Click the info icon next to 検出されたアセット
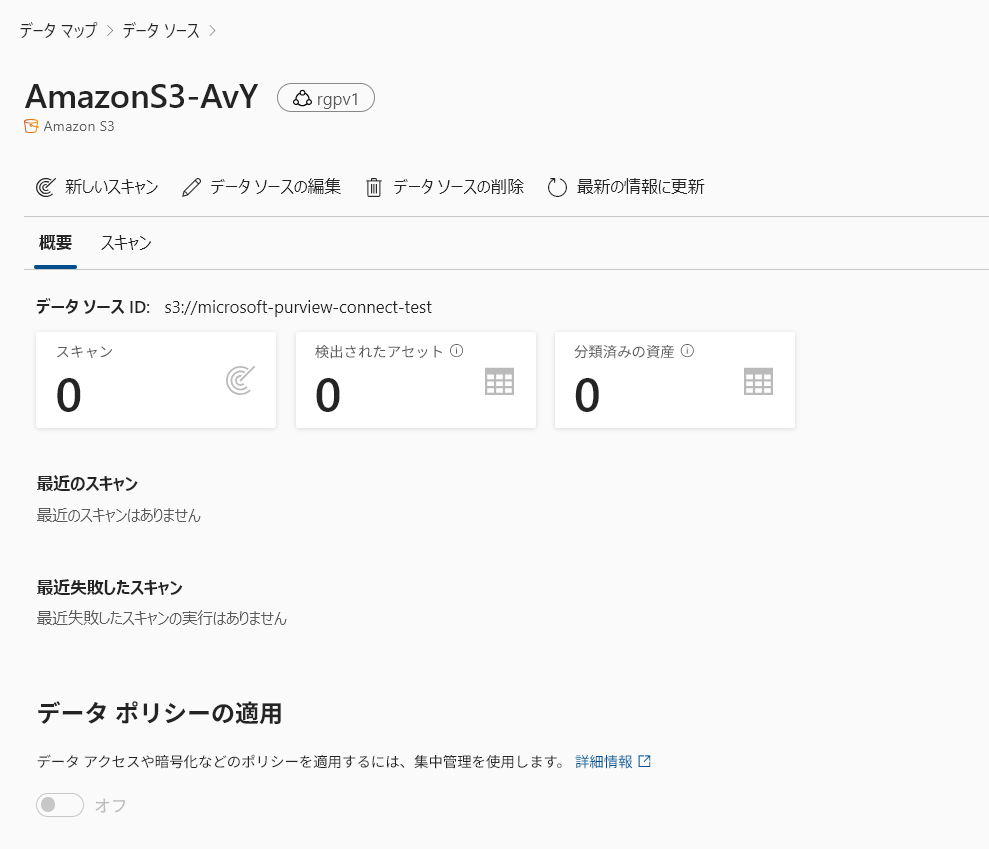The width and height of the screenshot is (989, 849). coord(455,350)
